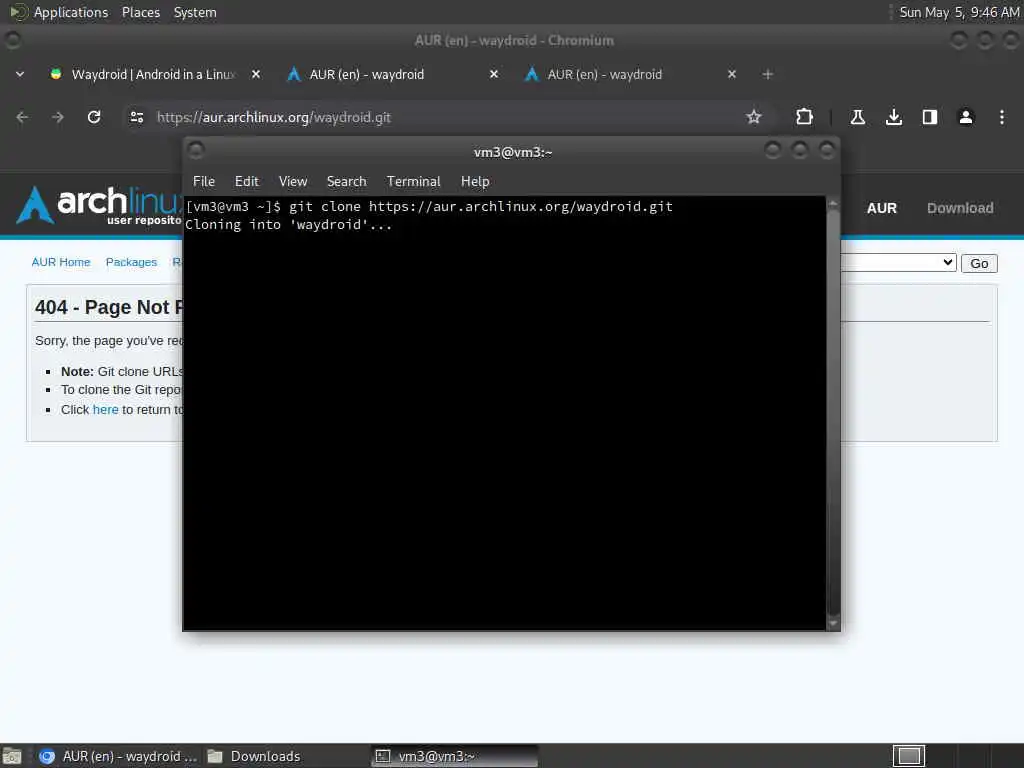Click the 'here' link on 404 page

105,409
